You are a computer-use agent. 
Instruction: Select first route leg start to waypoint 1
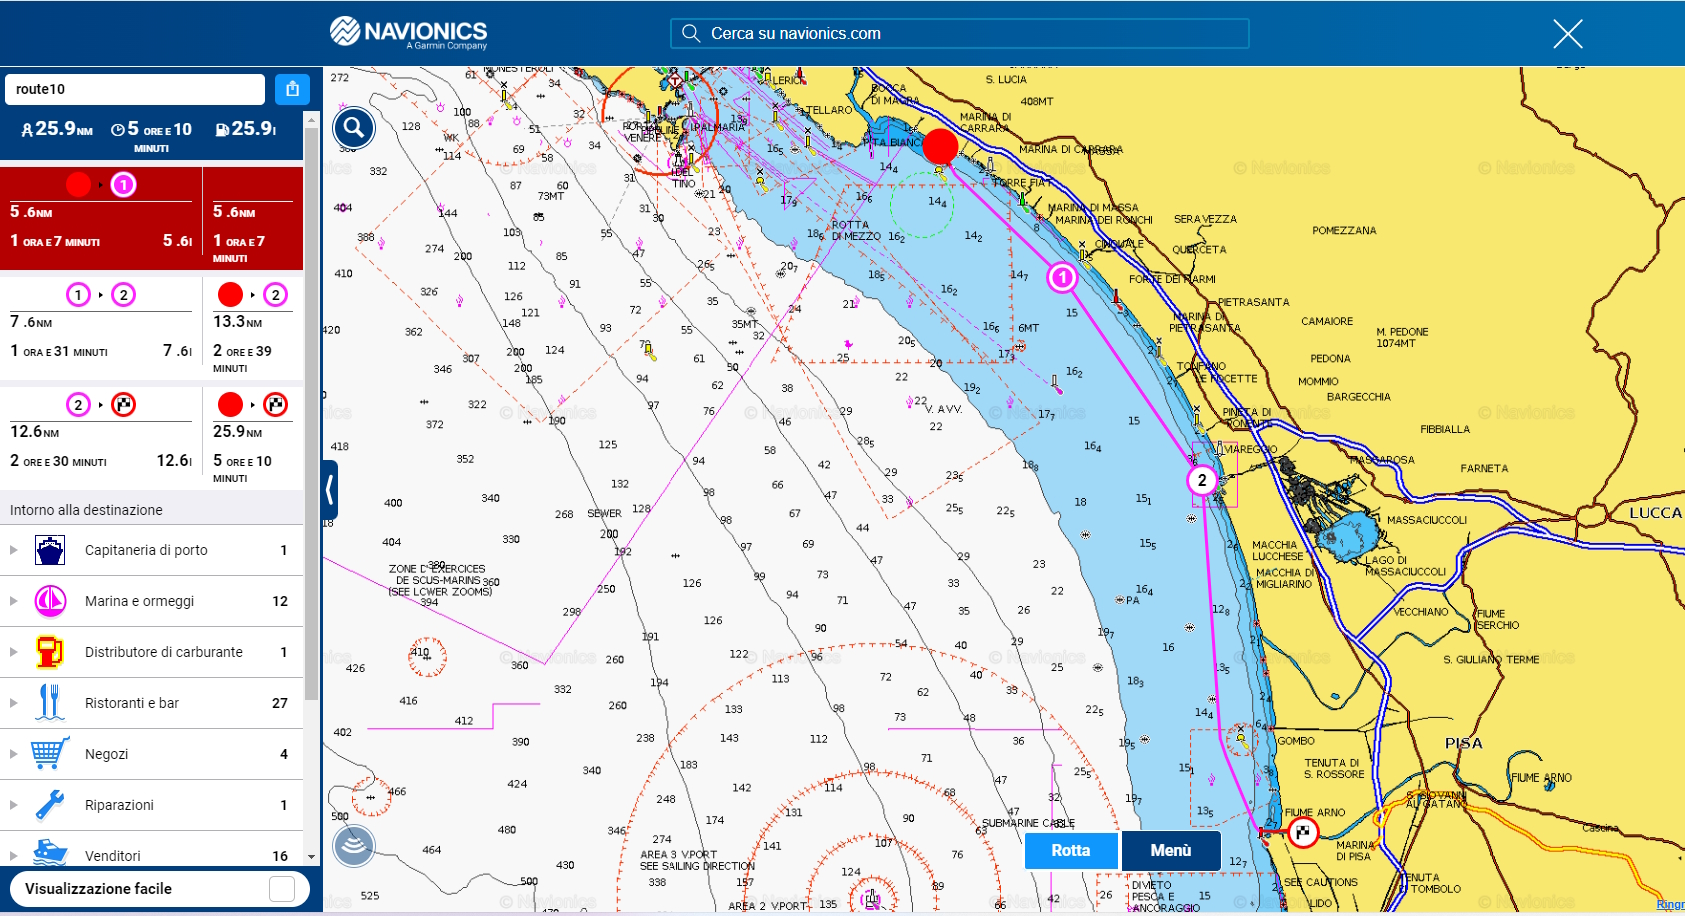(101, 218)
